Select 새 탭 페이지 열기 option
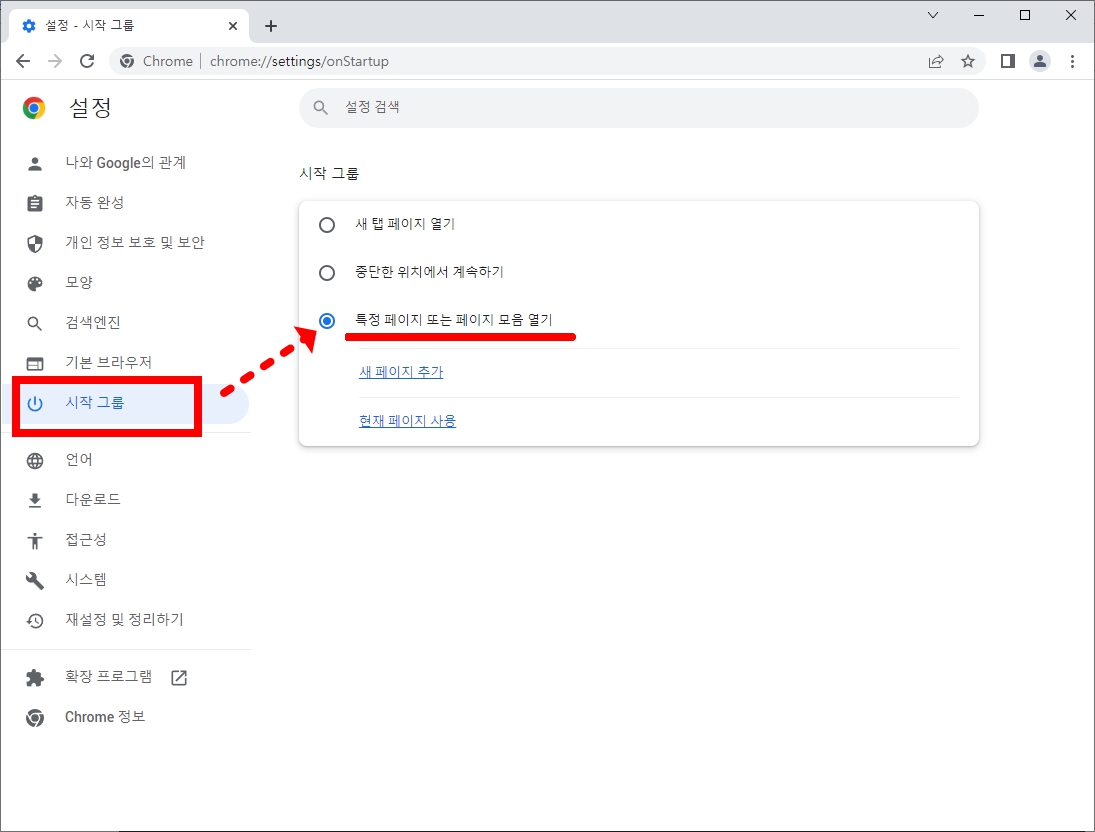Image resolution: width=1095 pixels, height=832 pixels. tap(326, 225)
